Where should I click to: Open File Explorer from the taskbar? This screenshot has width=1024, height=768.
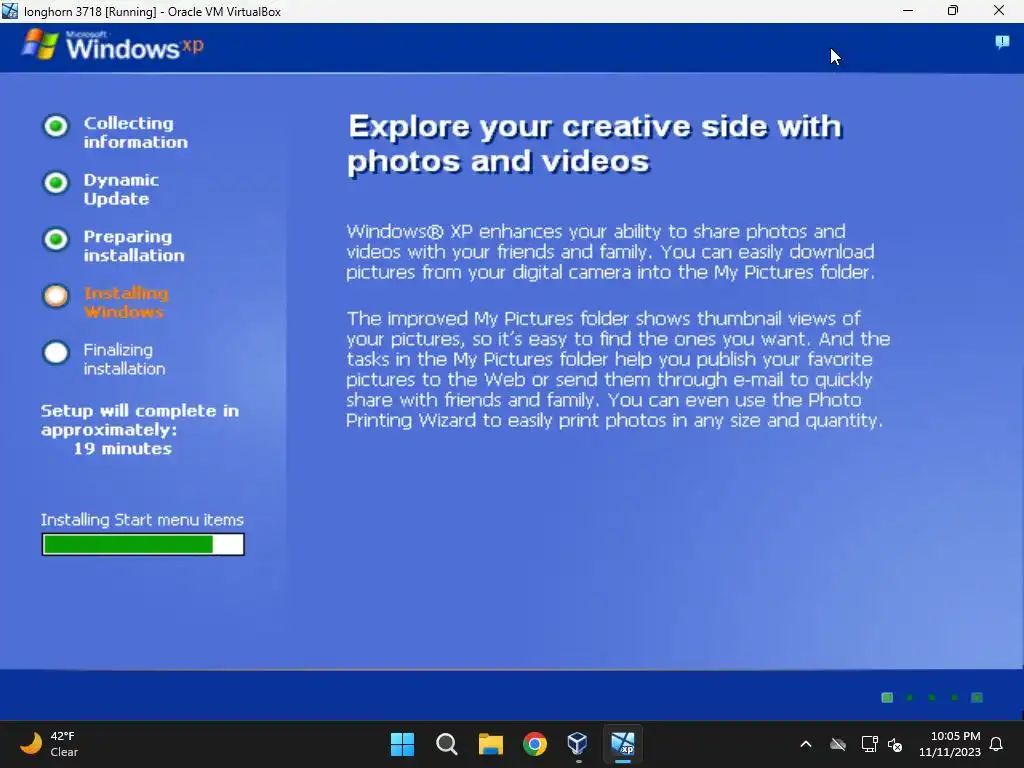click(x=490, y=744)
